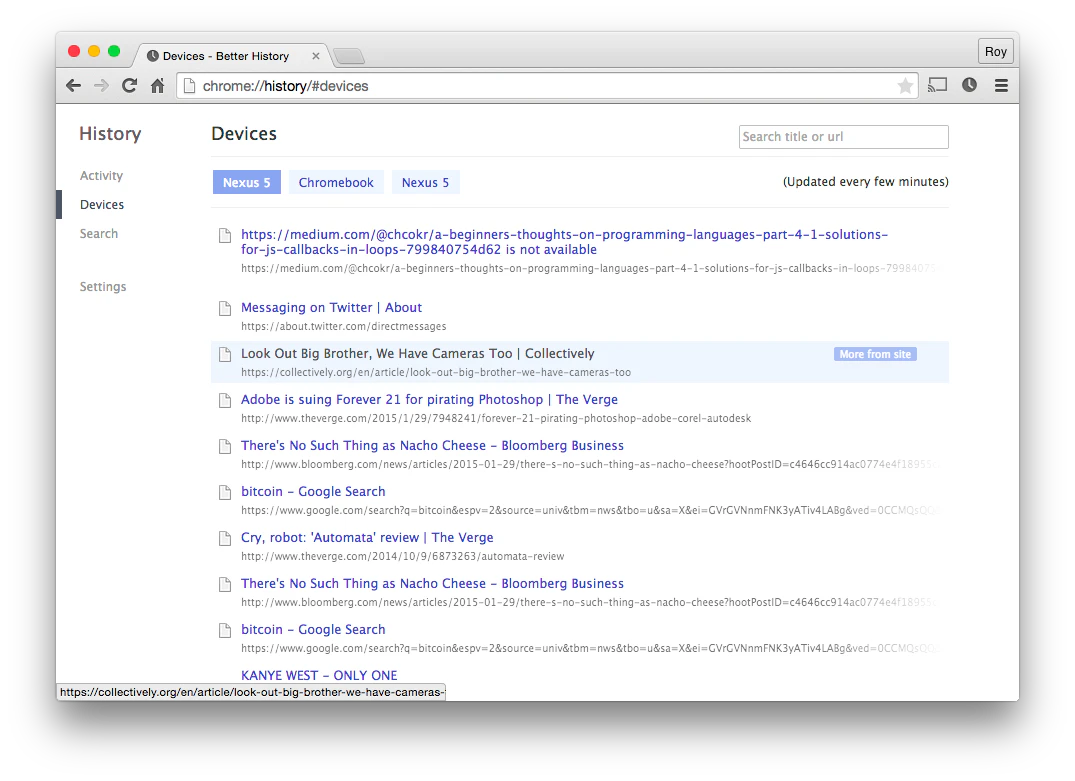Click the (Updated every few minutes) note
This screenshot has height=781, width=1075.
point(866,182)
